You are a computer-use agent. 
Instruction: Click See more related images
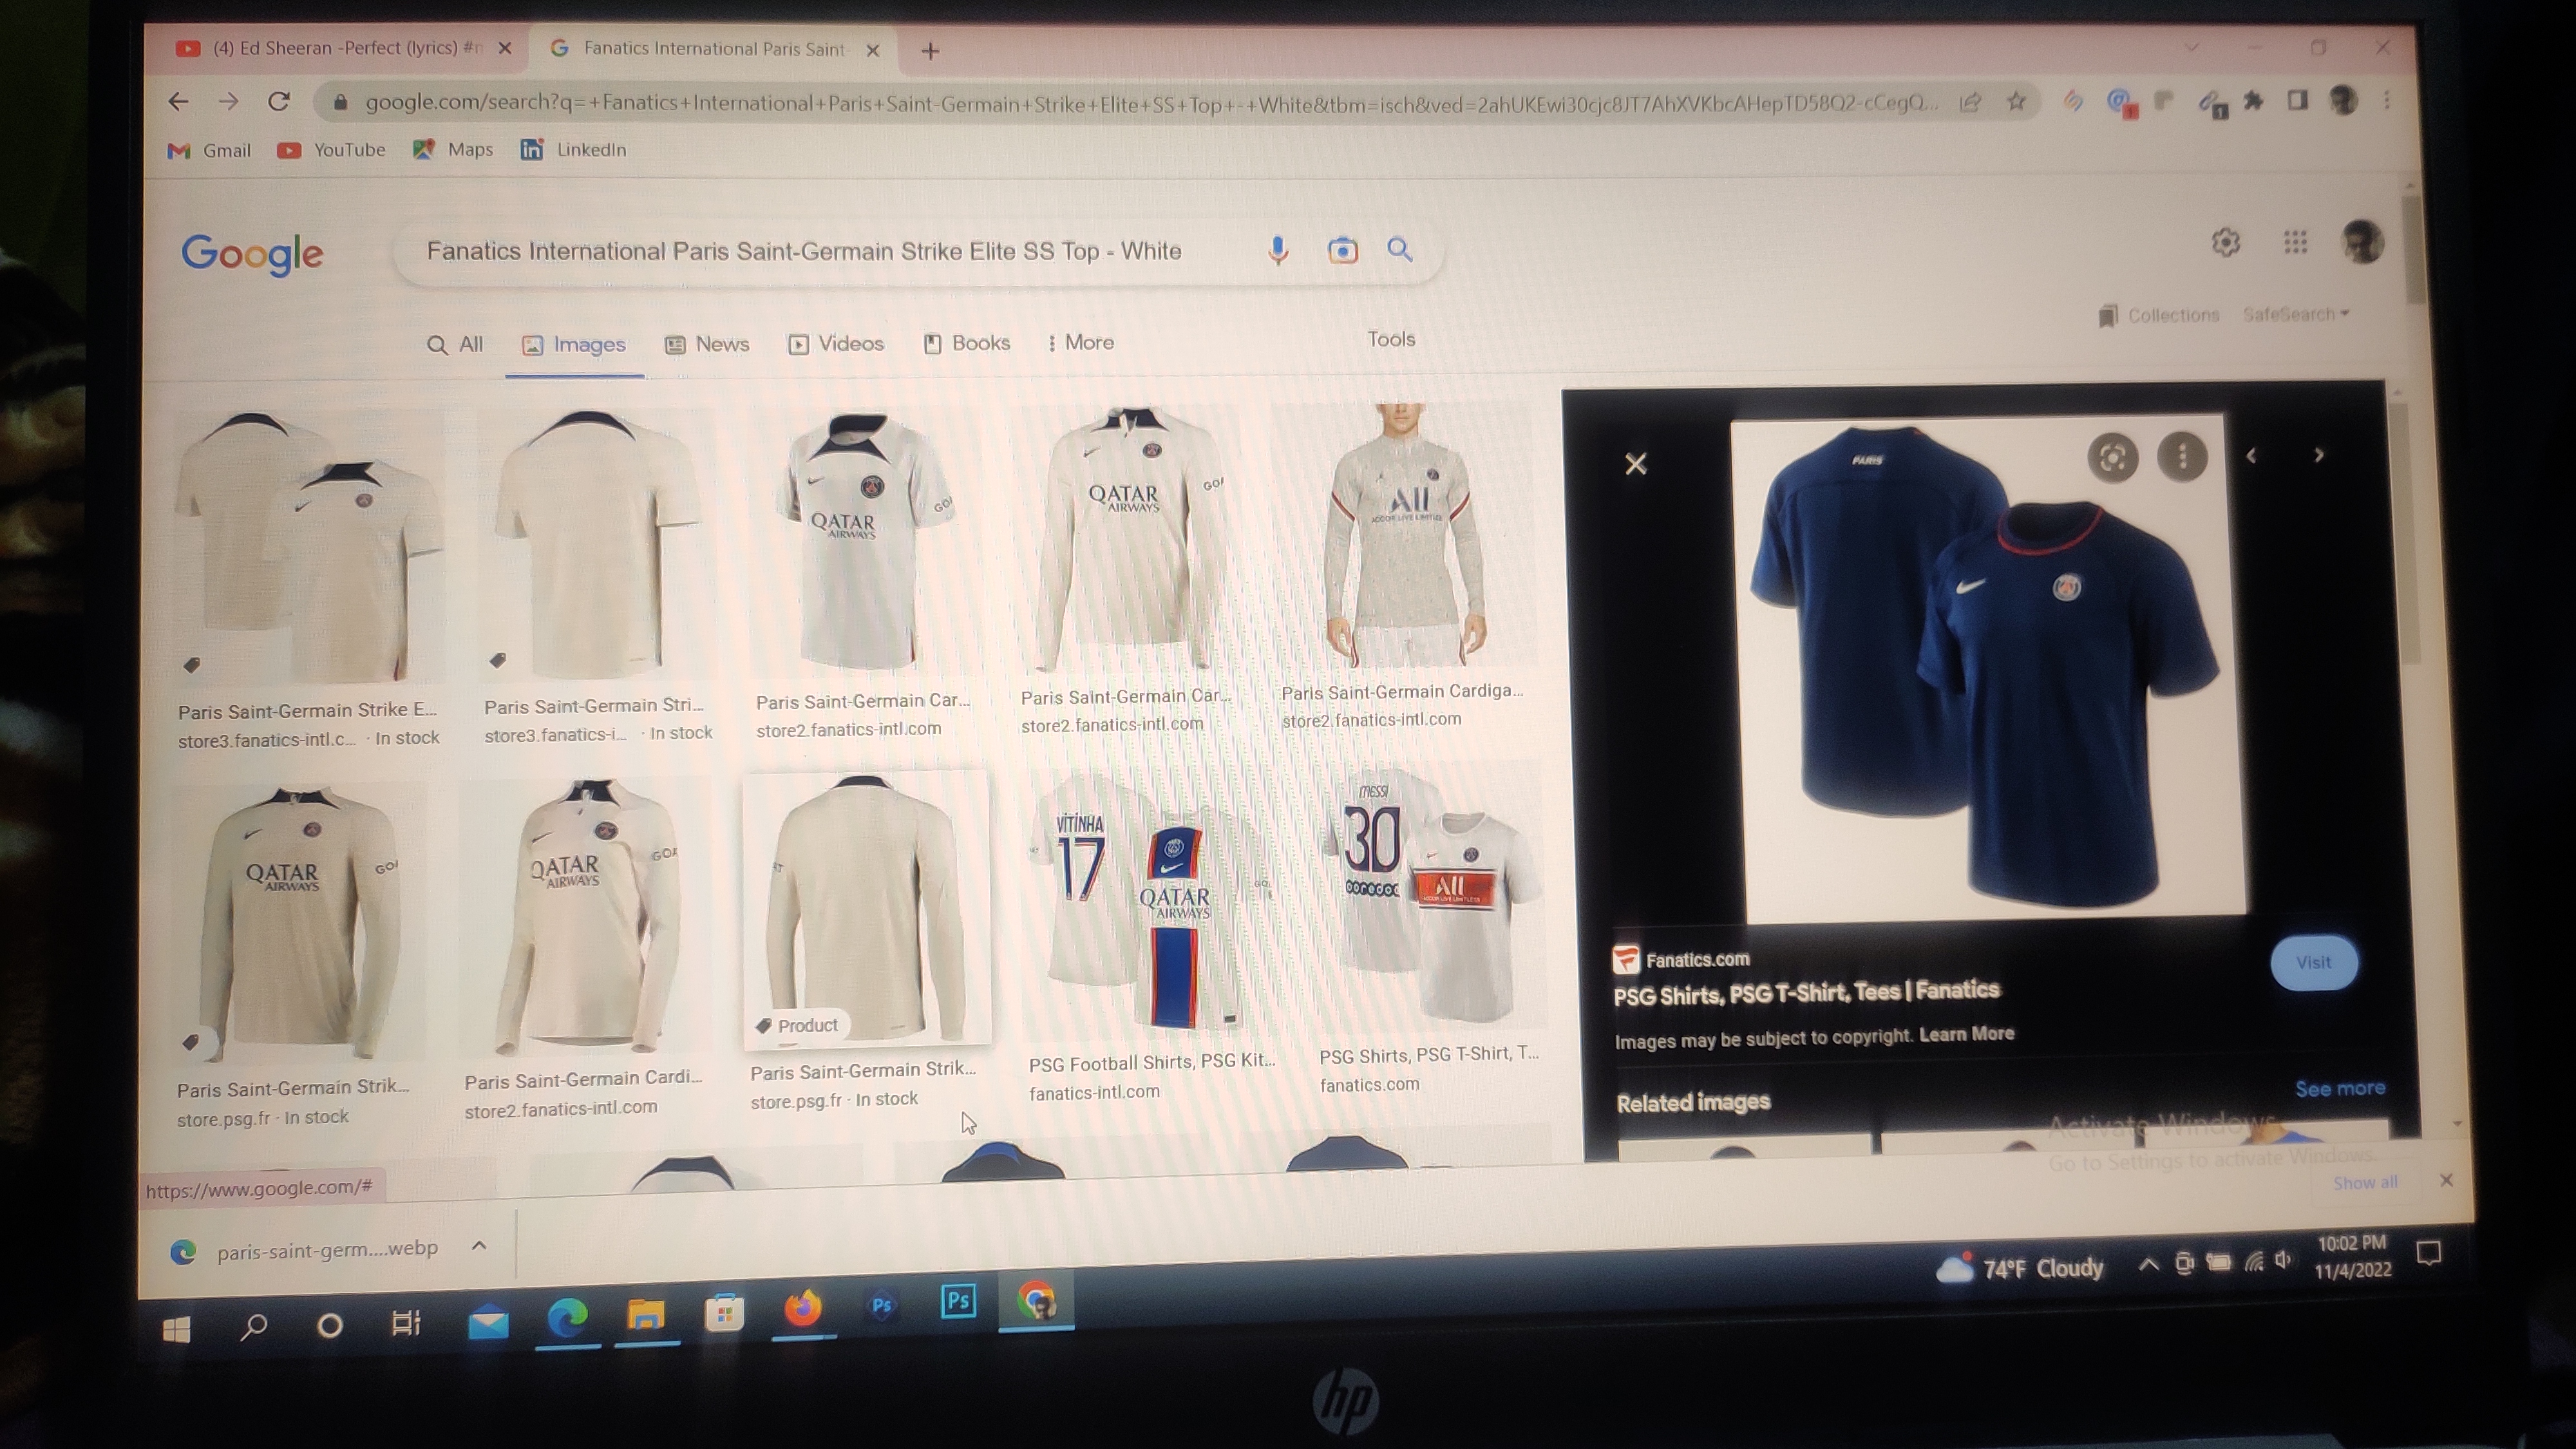[2340, 1088]
